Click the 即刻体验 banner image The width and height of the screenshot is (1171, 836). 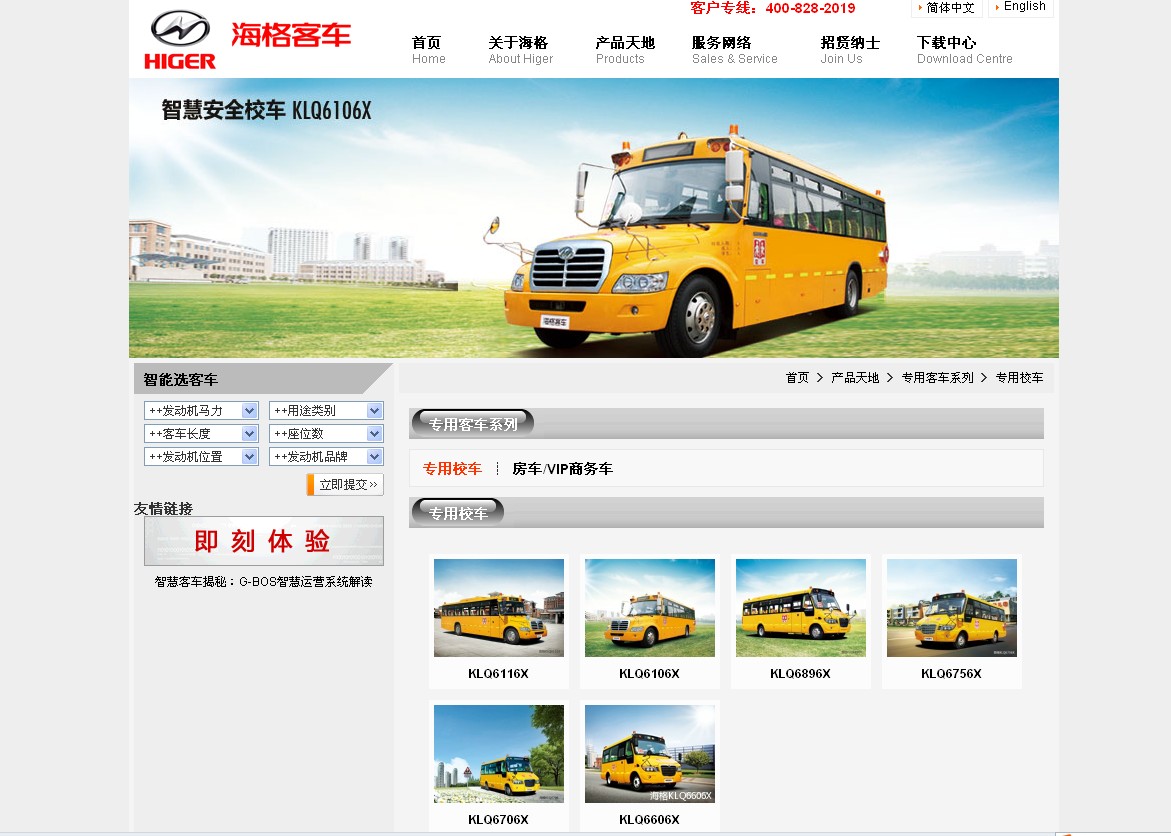[263, 541]
